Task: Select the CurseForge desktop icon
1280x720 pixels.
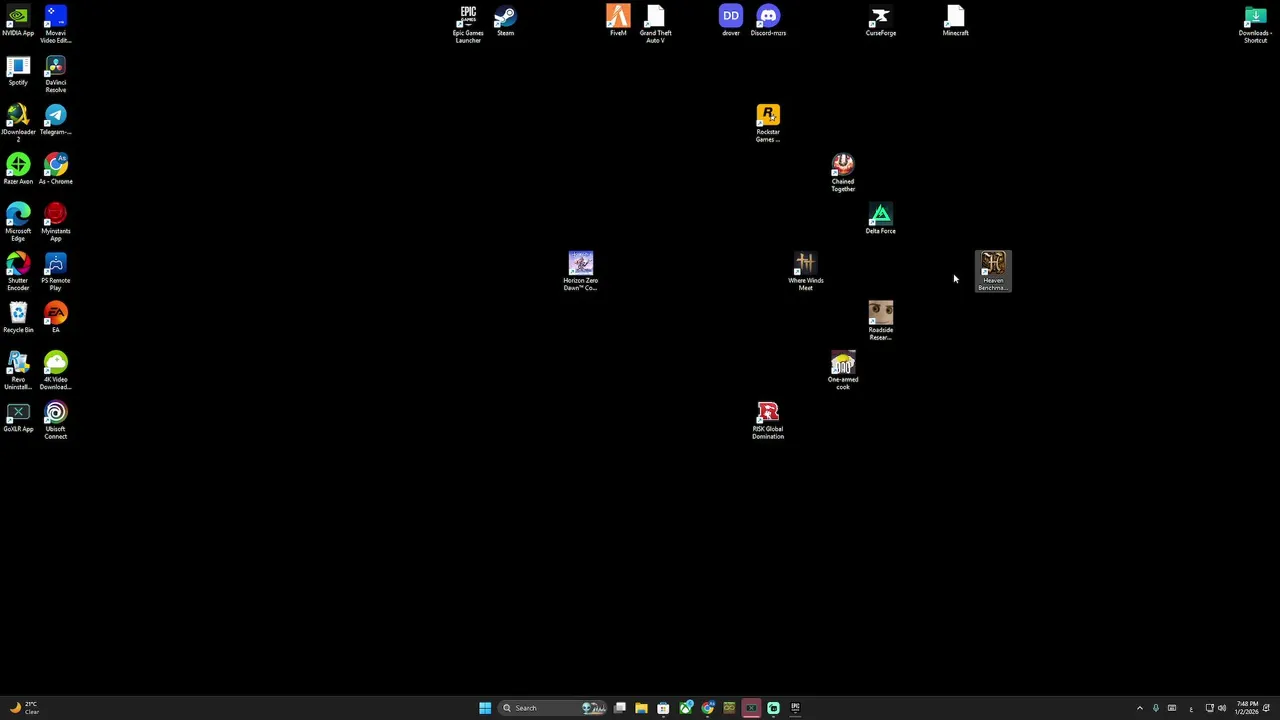Action: [x=881, y=21]
